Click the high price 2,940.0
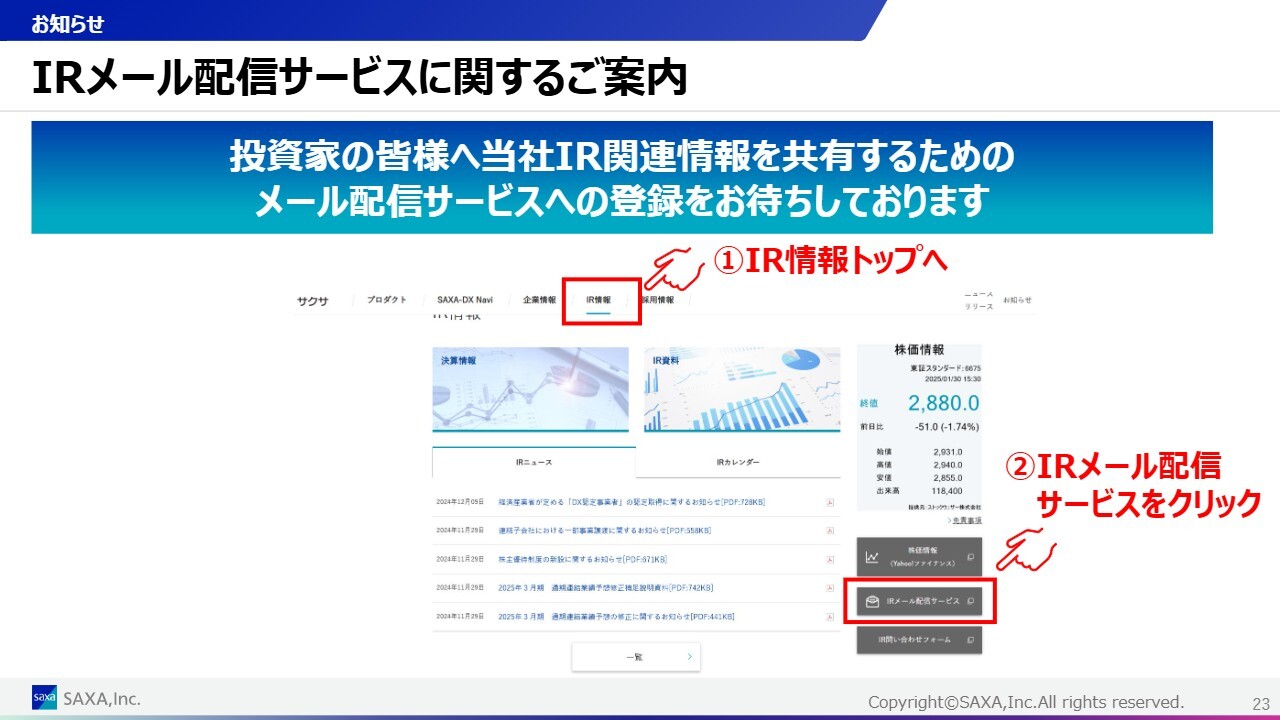The height and width of the screenshot is (720, 1280). (947, 465)
